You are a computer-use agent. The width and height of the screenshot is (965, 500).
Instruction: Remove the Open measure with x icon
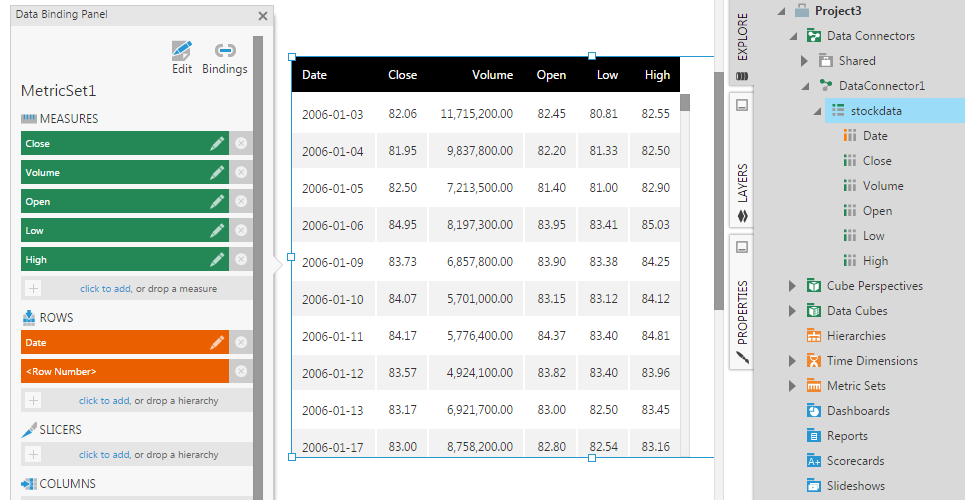pos(240,202)
